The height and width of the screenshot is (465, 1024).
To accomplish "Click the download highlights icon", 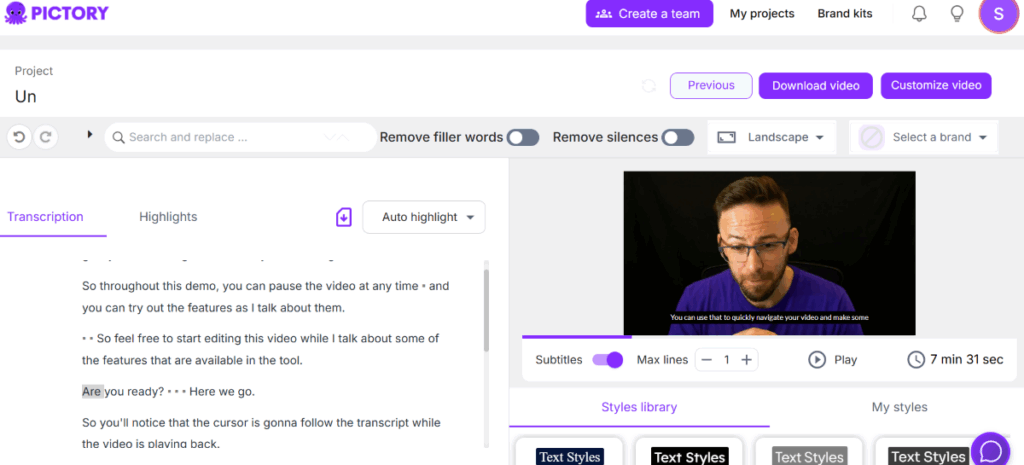I will click(344, 217).
